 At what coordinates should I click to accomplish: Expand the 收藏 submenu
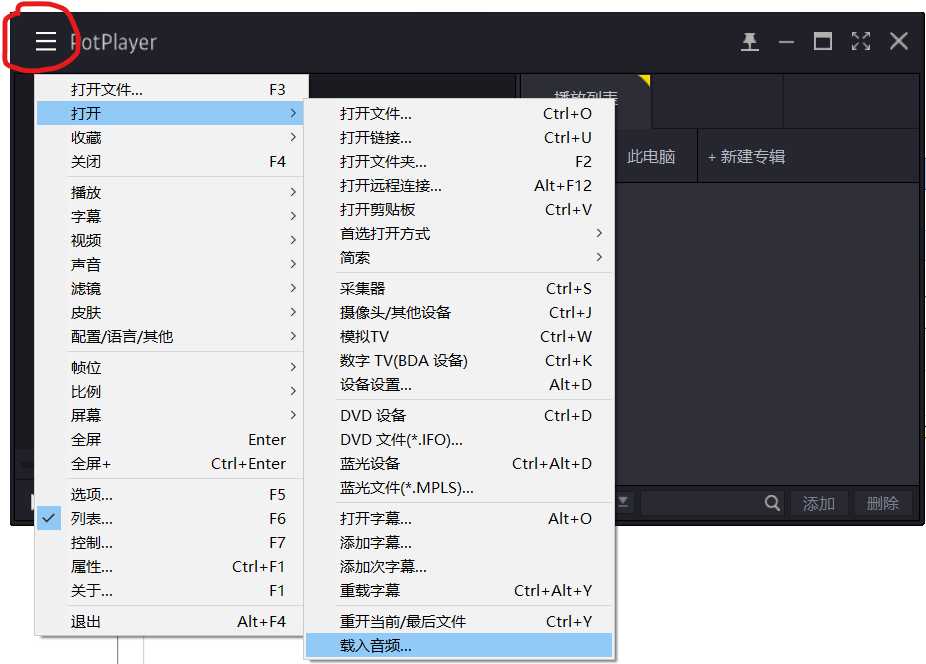[170, 137]
